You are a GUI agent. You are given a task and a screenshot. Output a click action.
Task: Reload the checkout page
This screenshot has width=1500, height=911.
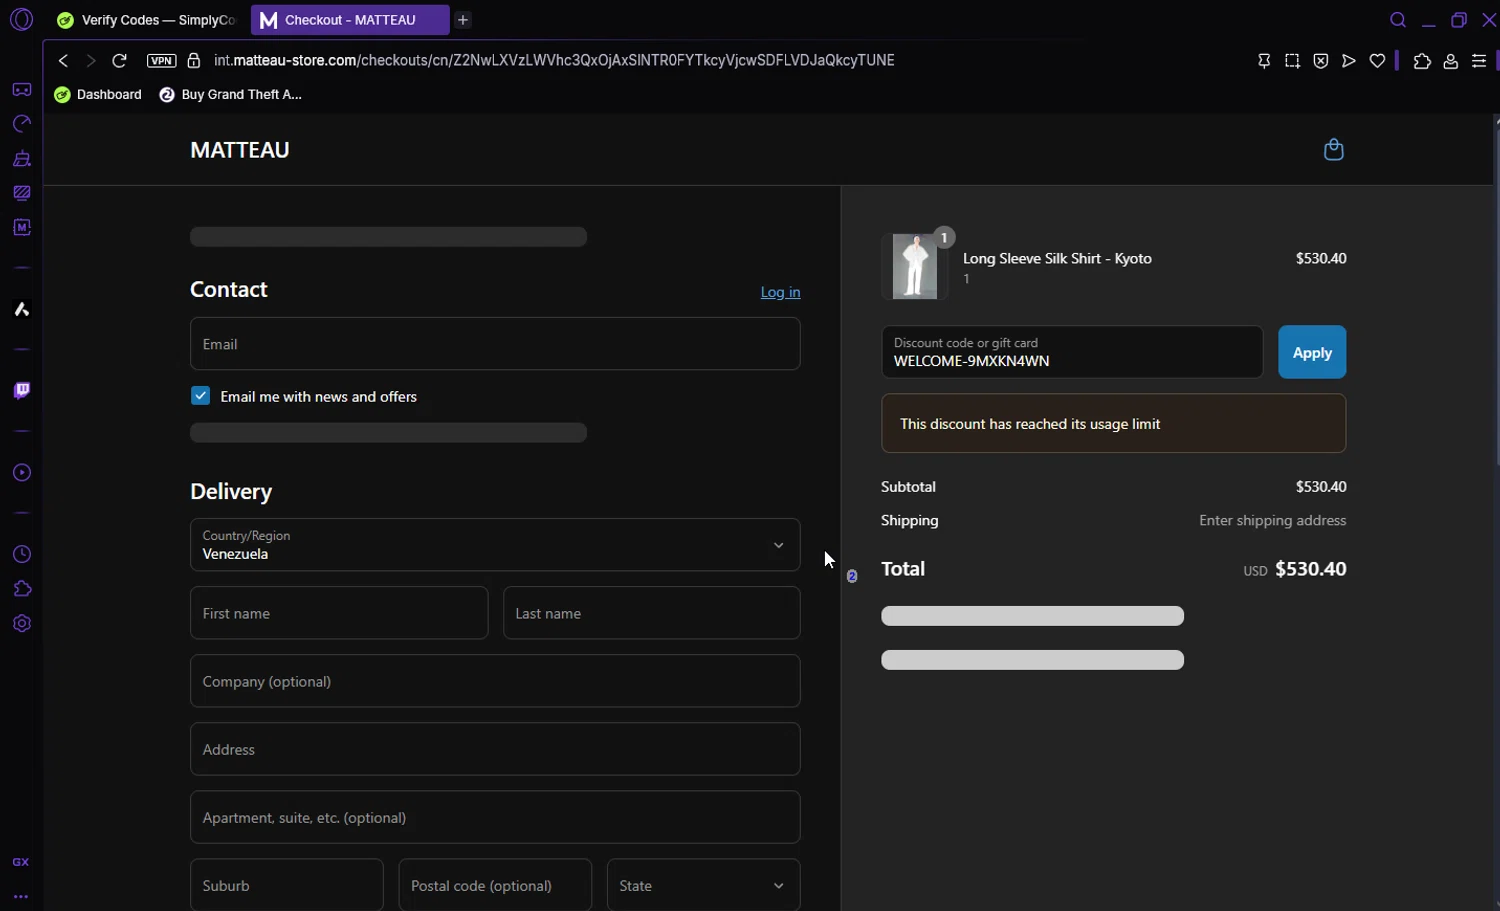(x=119, y=61)
